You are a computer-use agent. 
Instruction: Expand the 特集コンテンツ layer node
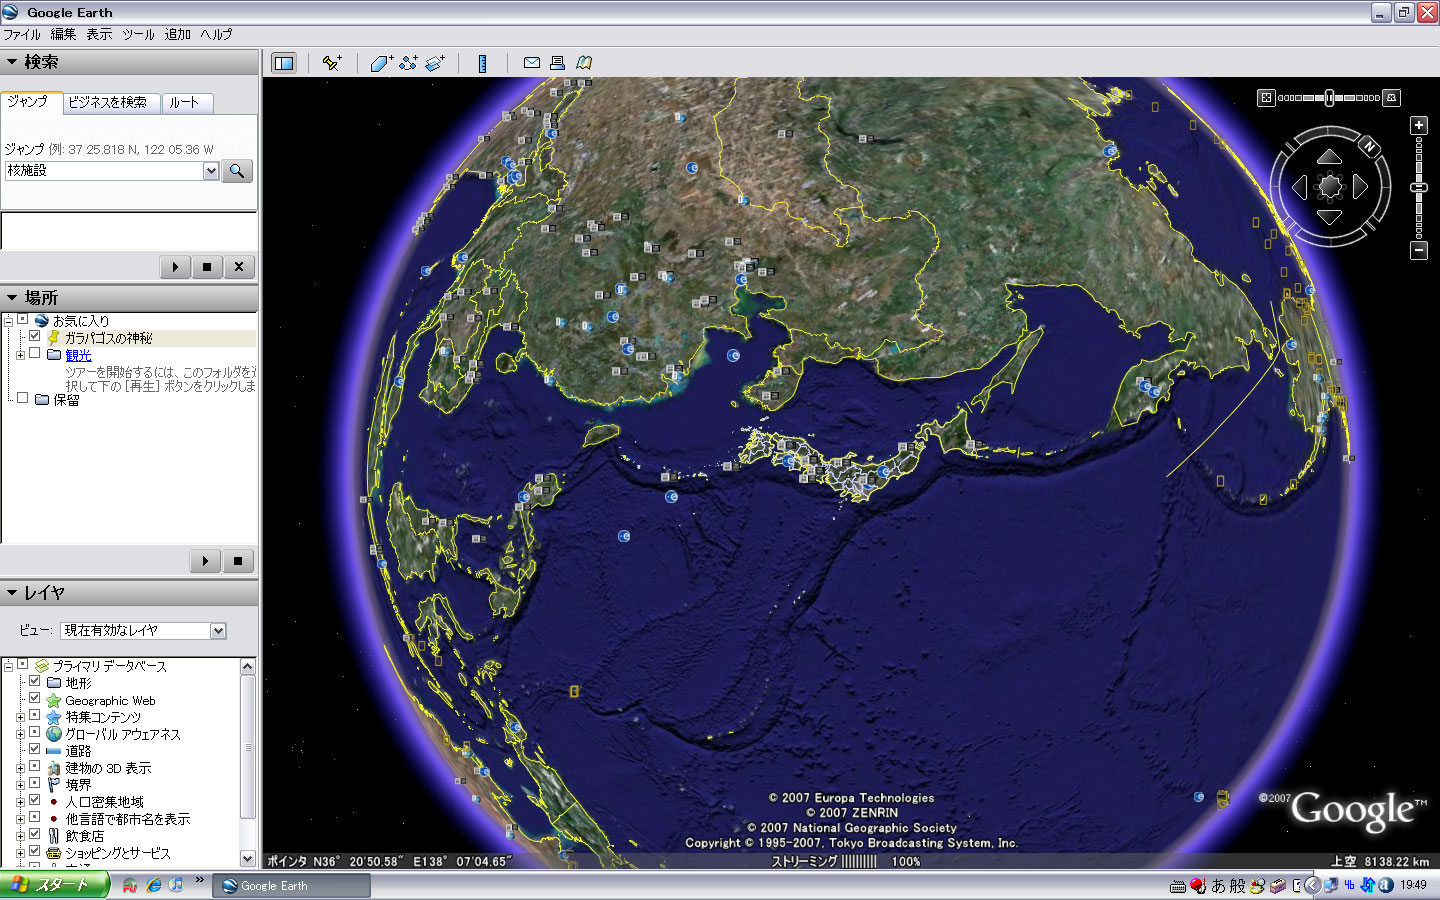tap(19, 717)
